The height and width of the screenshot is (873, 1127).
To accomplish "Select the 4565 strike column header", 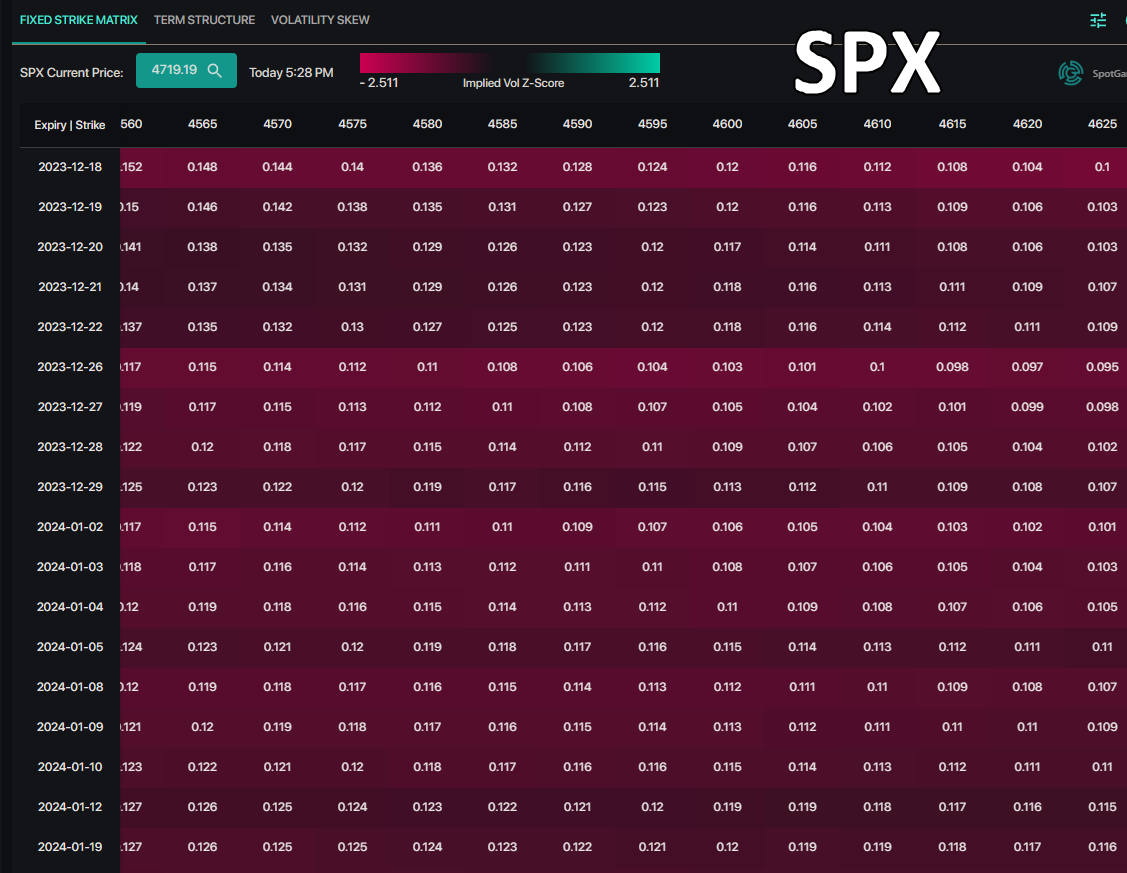I will 203,124.
